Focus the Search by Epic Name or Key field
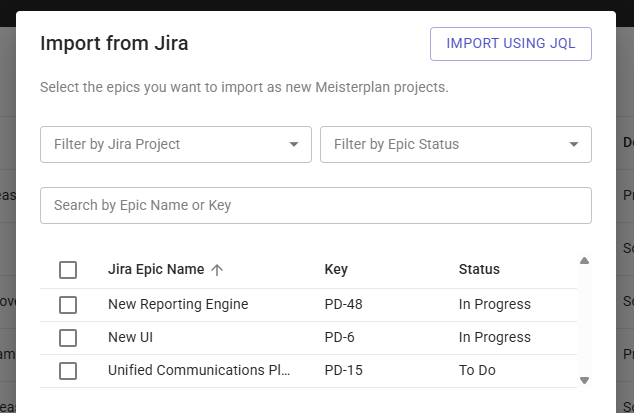Screen dimensions: 634x413 [316, 205]
